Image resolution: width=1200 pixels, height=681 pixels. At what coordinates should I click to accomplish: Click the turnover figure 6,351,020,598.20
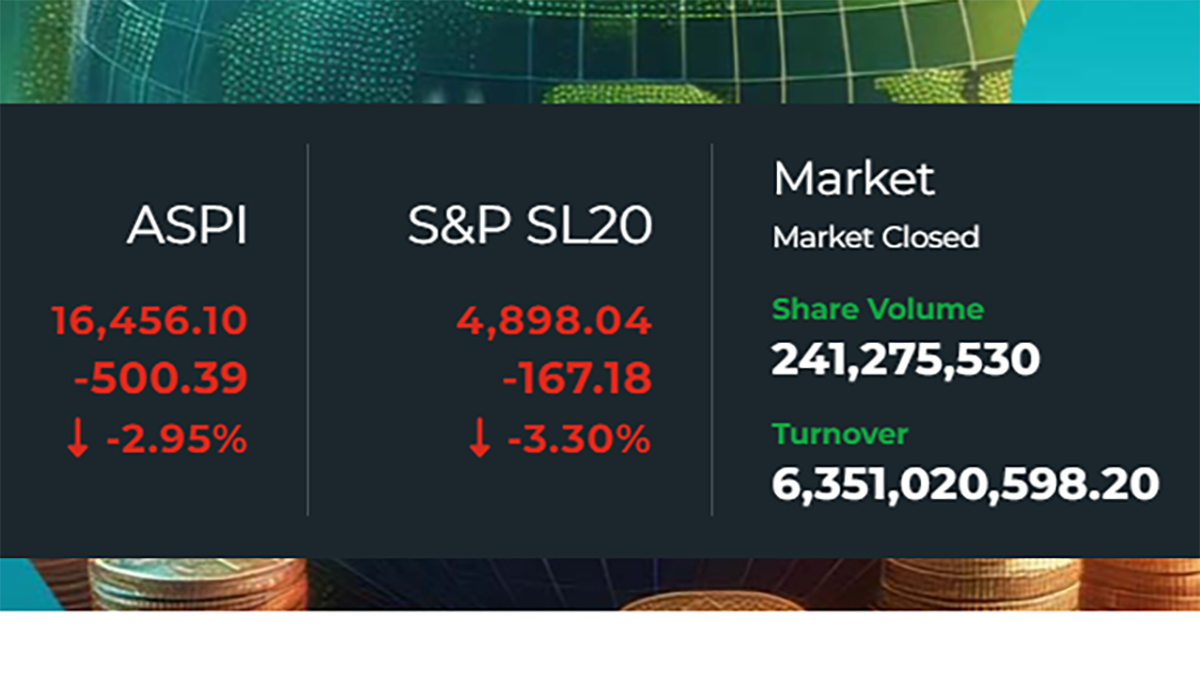point(965,484)
